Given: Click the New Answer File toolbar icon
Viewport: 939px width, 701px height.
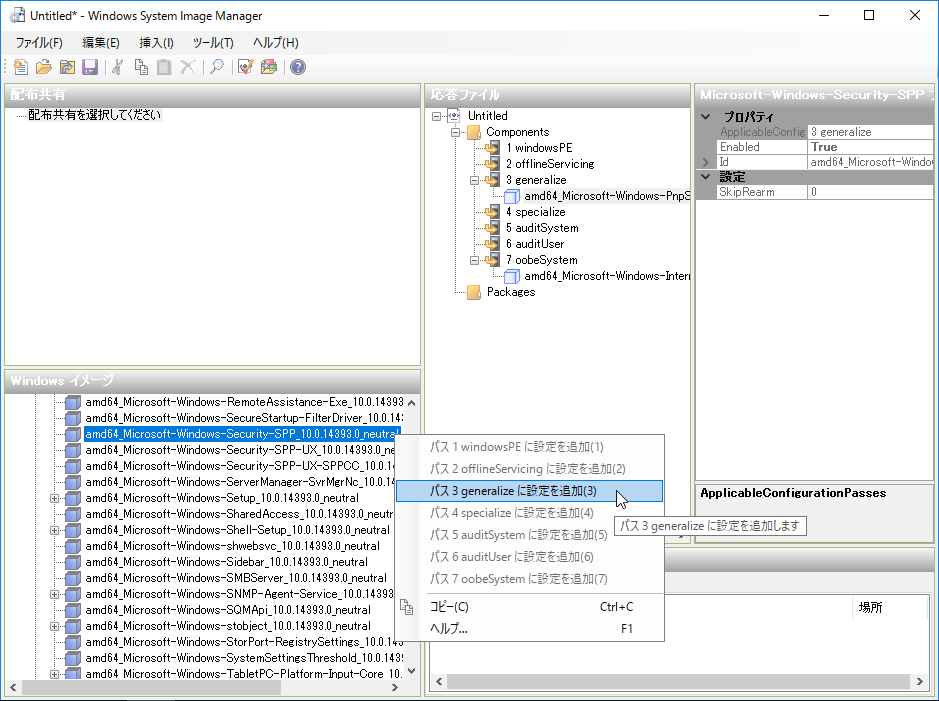Looking at the screenshot, I should pos(20,67).
